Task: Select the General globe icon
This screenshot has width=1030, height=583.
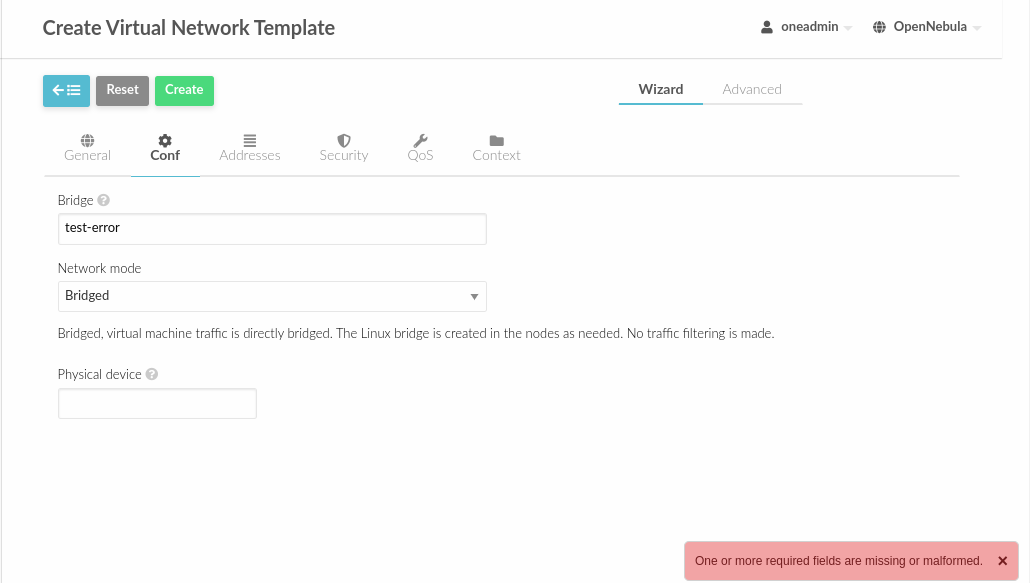Action: point(87,139)
